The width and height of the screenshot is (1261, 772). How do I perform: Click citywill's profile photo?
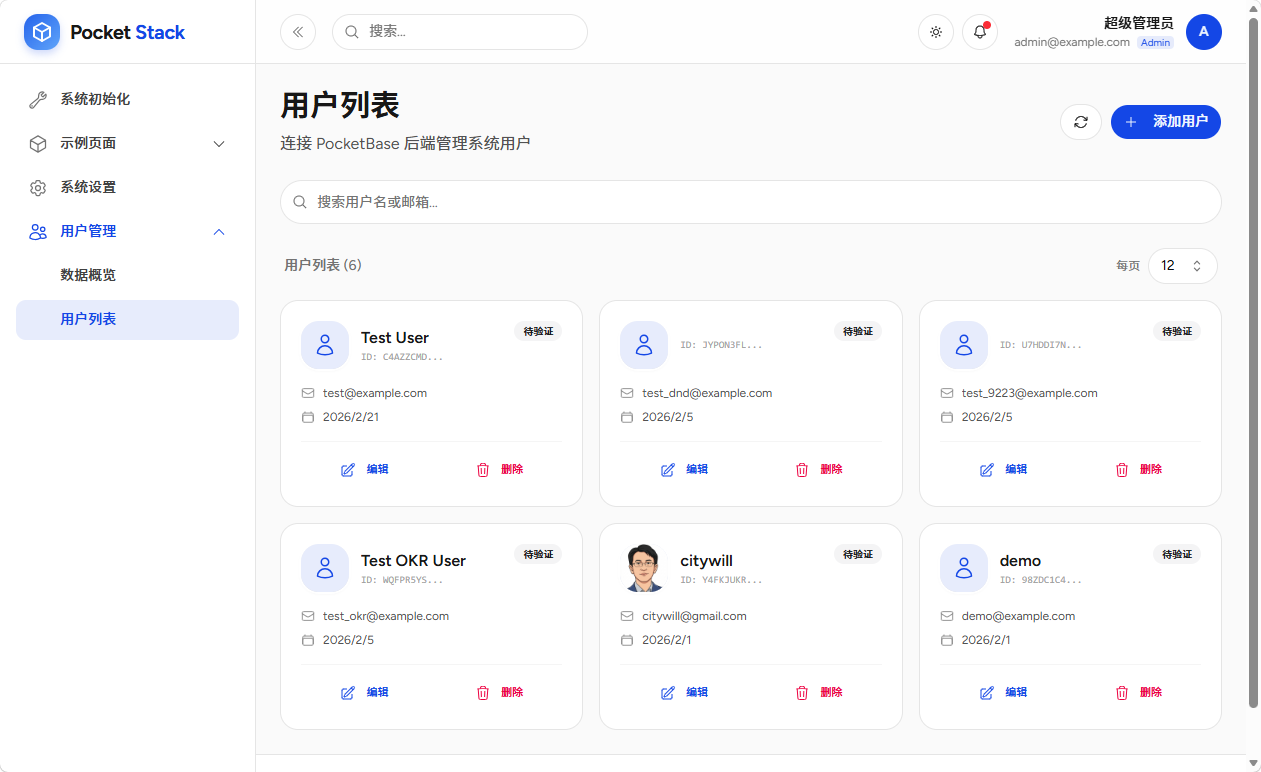point(644,568)
